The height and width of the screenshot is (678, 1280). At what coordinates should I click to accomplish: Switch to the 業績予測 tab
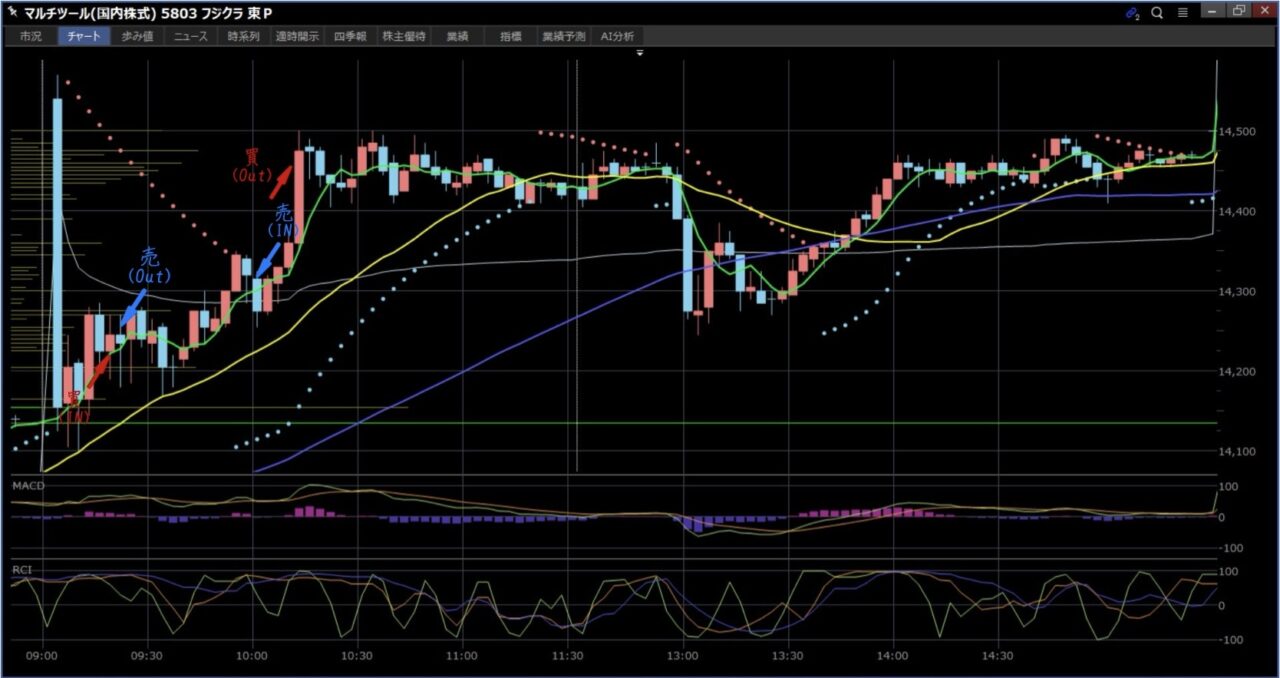pos(563,36)
